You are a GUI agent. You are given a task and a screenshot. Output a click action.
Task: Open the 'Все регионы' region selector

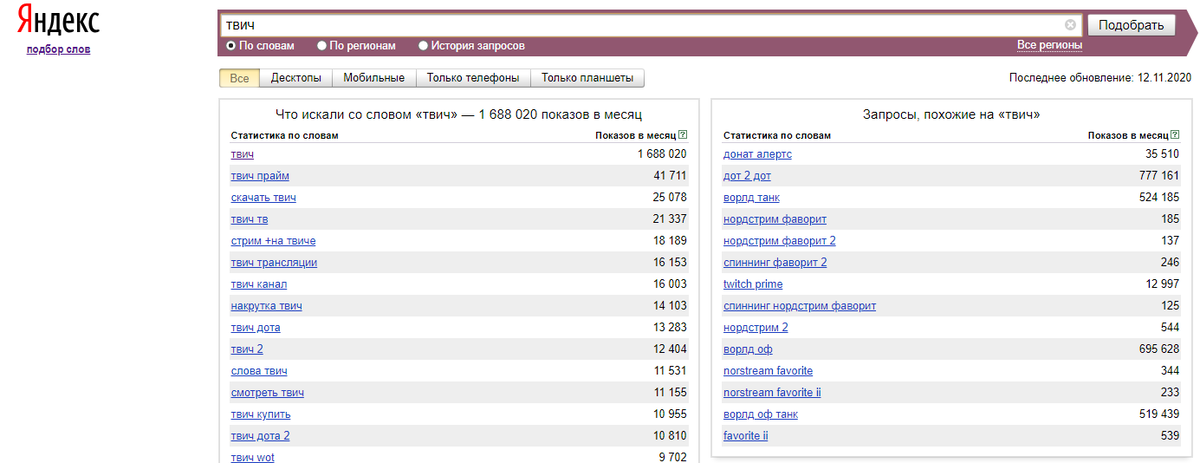point(1050,45)
